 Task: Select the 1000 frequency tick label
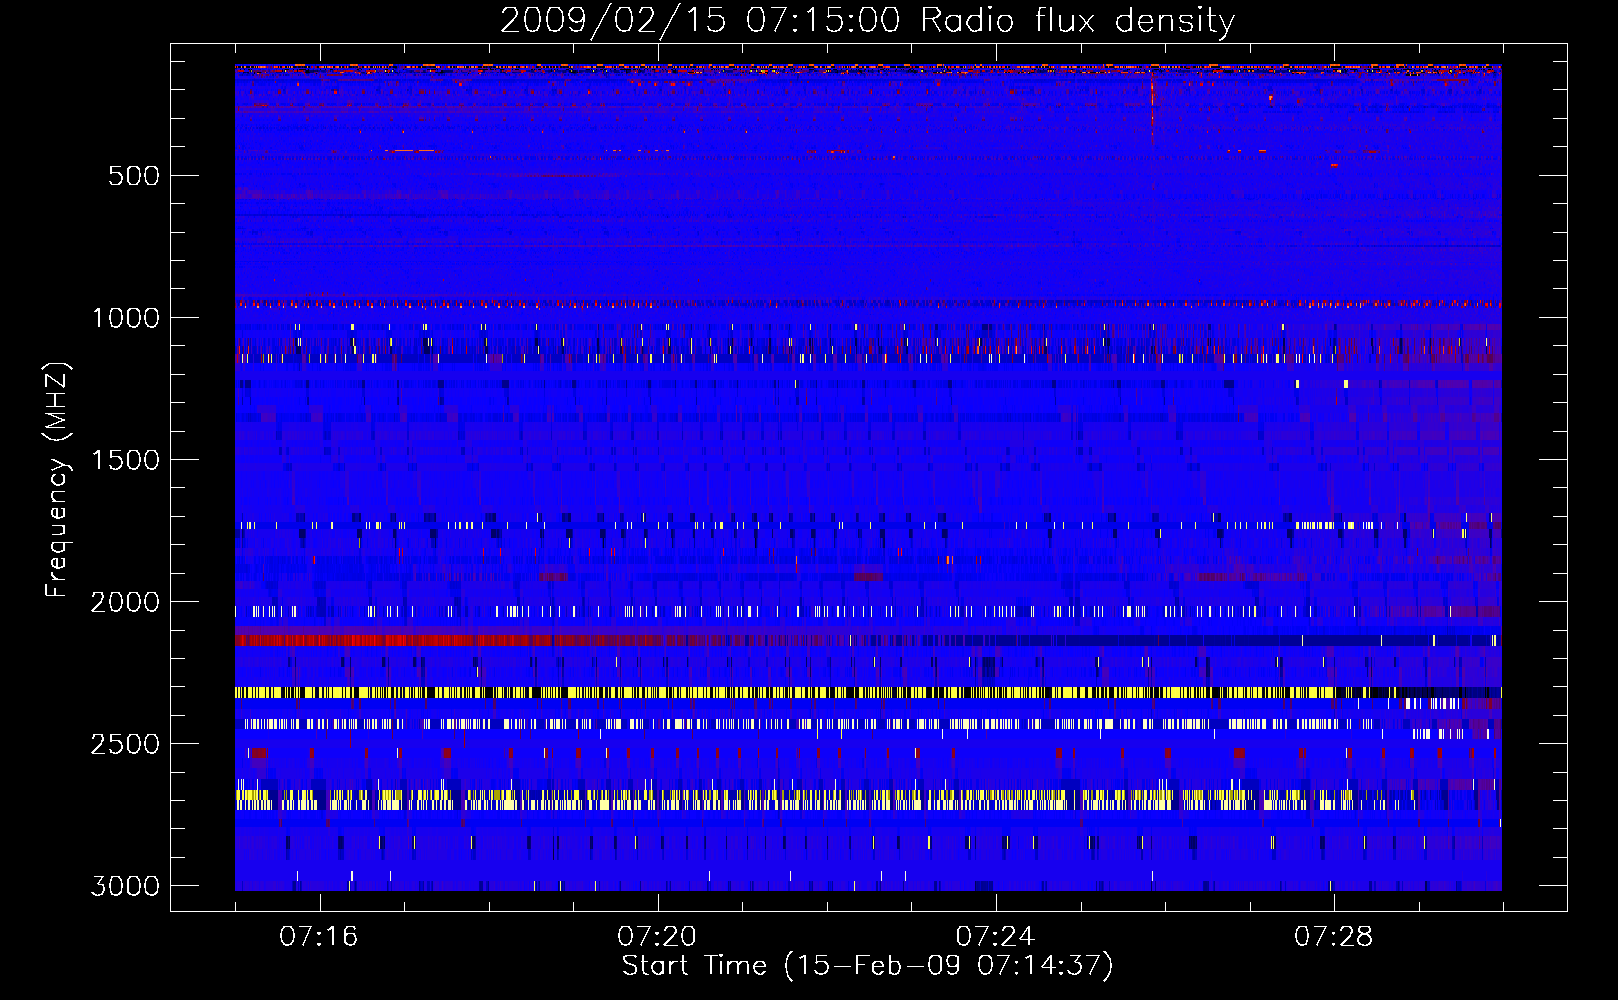[125, 318]
